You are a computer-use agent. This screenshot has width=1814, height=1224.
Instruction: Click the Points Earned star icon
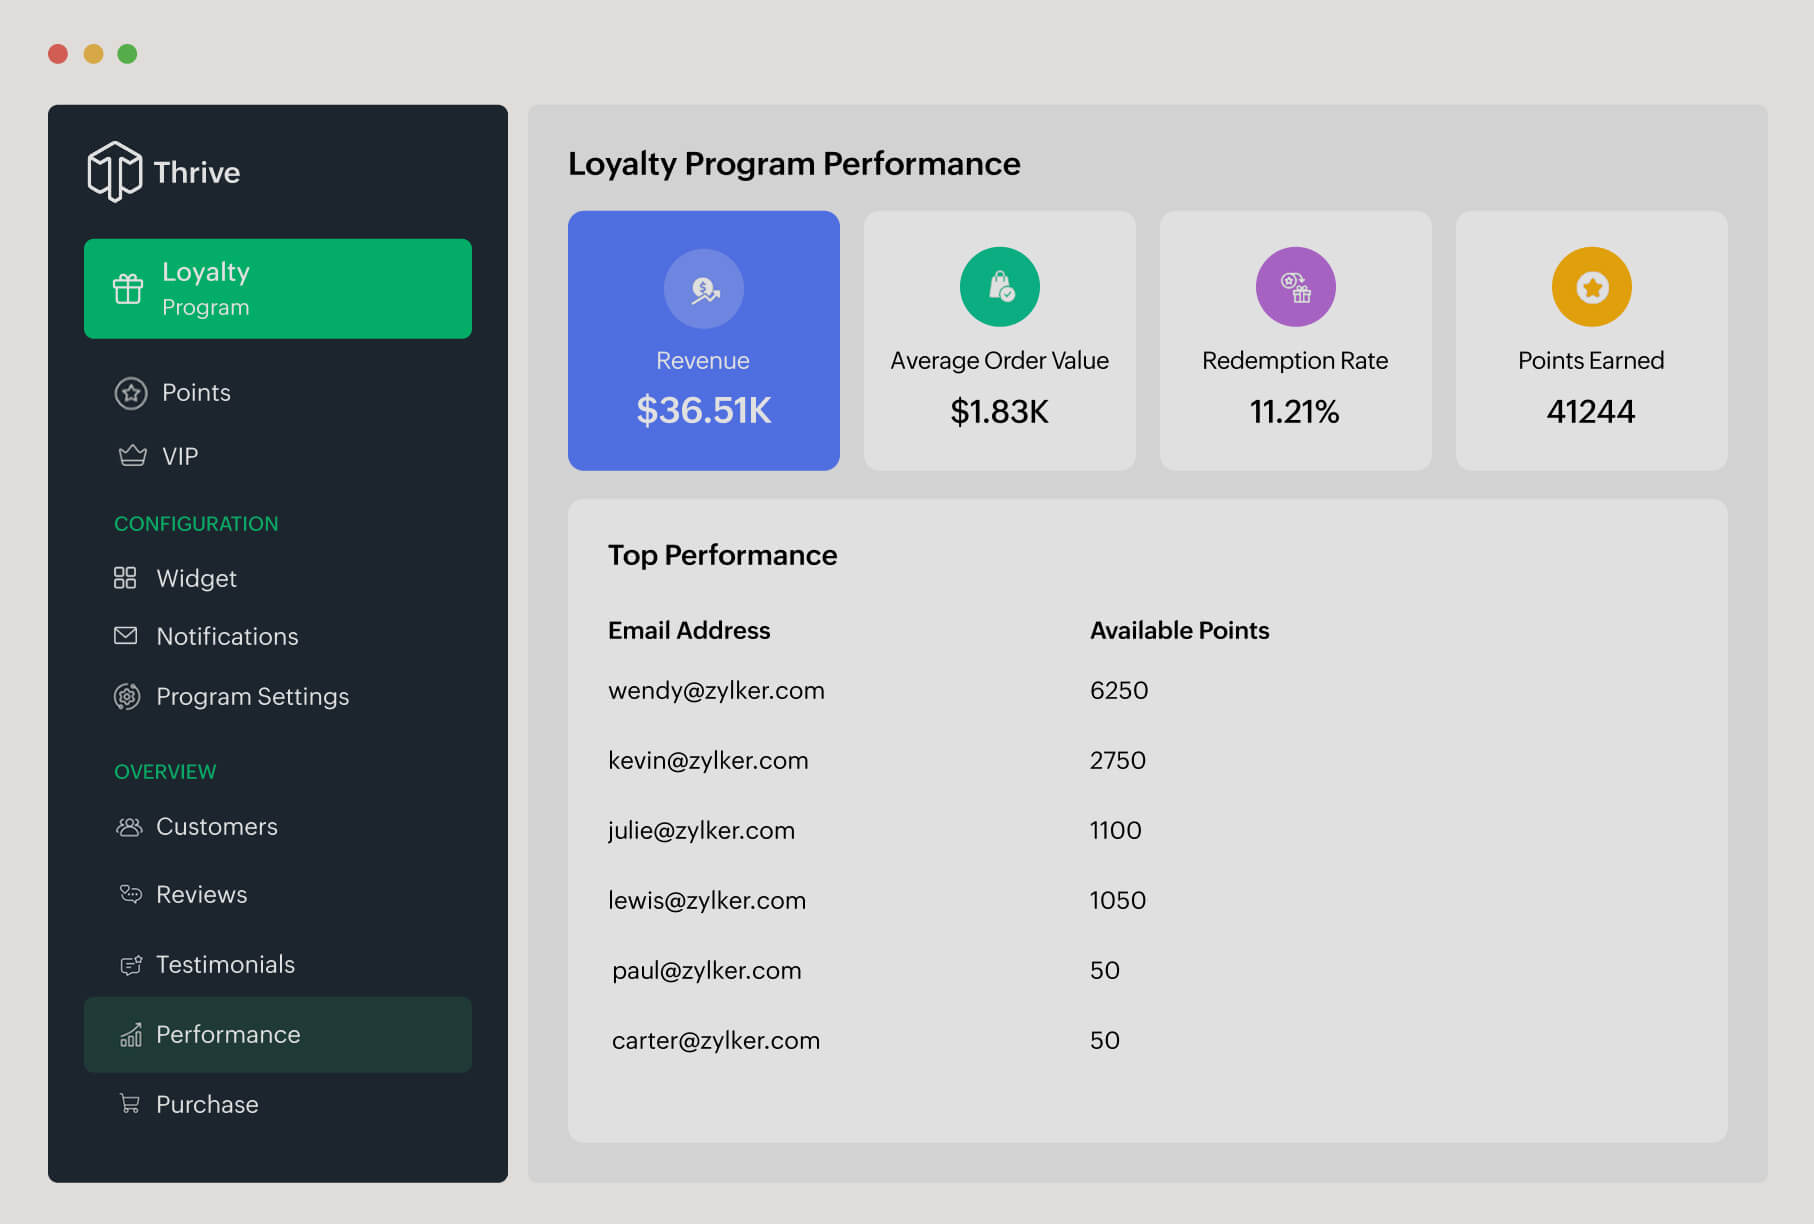(x=1590, y=286)
